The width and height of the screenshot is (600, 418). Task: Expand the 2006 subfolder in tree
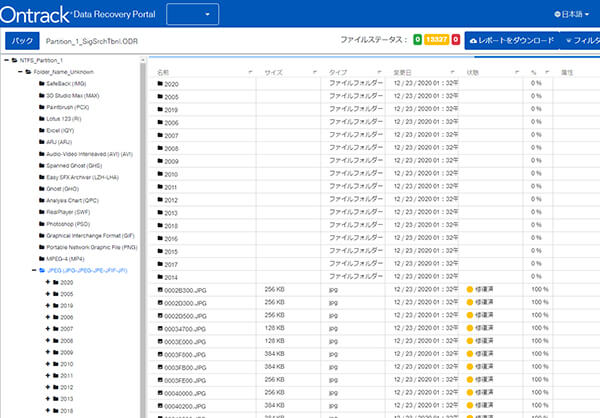click(x=48, y=317)
